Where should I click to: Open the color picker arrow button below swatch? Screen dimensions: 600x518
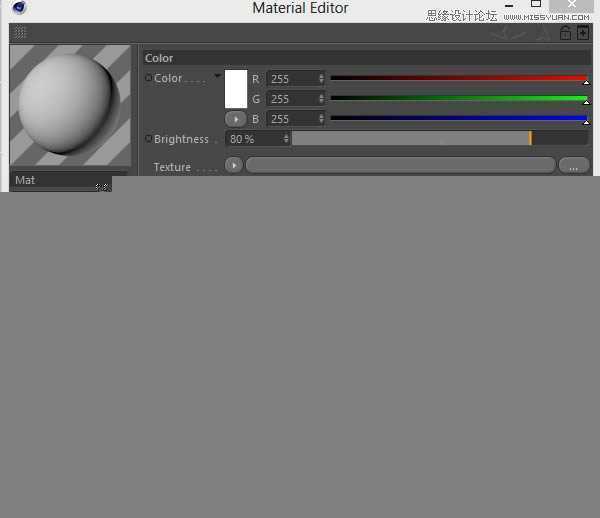pos(236,119)
